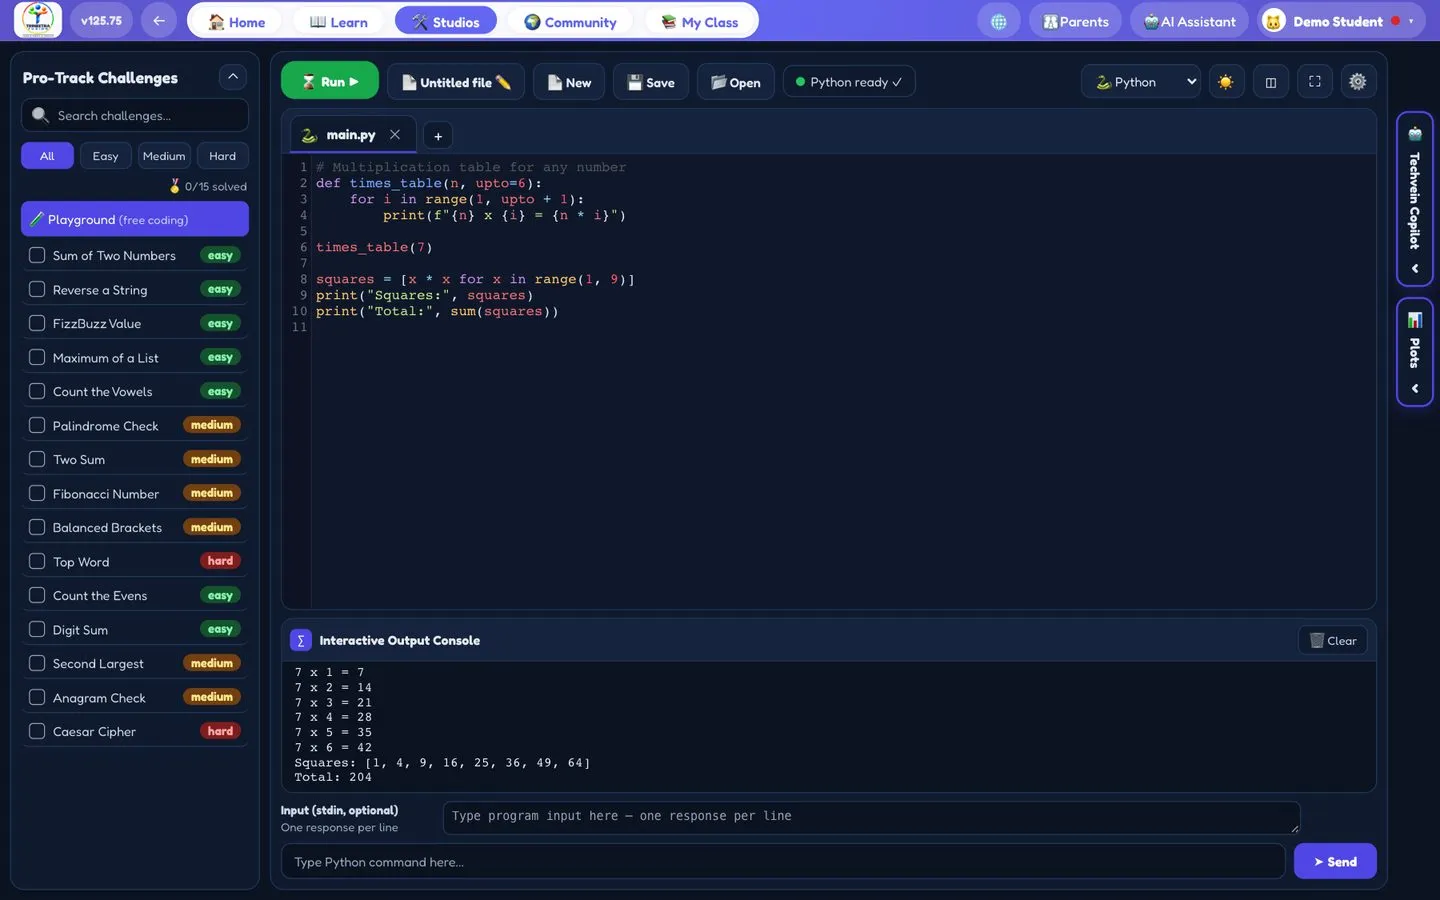Clear the output console
Screen dimensions: 1440x900
point(1333,641)
